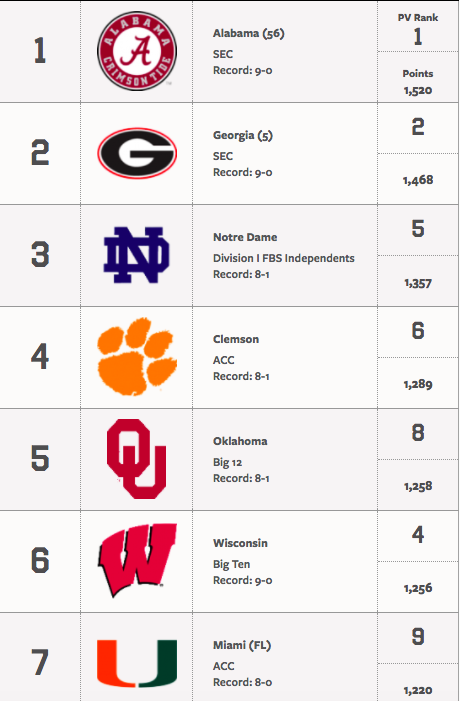Click the Big Ten conference label
The height and width of the screenshot is (701, 460).
click(x=232, y=565)
